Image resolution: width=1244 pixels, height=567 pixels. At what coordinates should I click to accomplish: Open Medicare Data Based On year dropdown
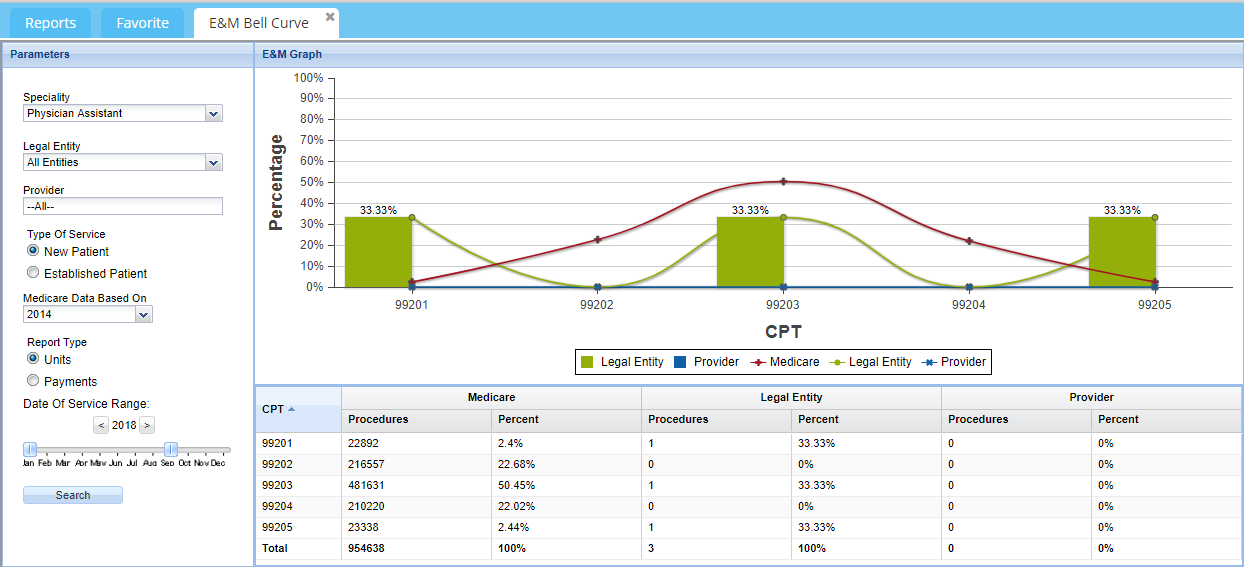pyautogui.click(x=143, y=315)
